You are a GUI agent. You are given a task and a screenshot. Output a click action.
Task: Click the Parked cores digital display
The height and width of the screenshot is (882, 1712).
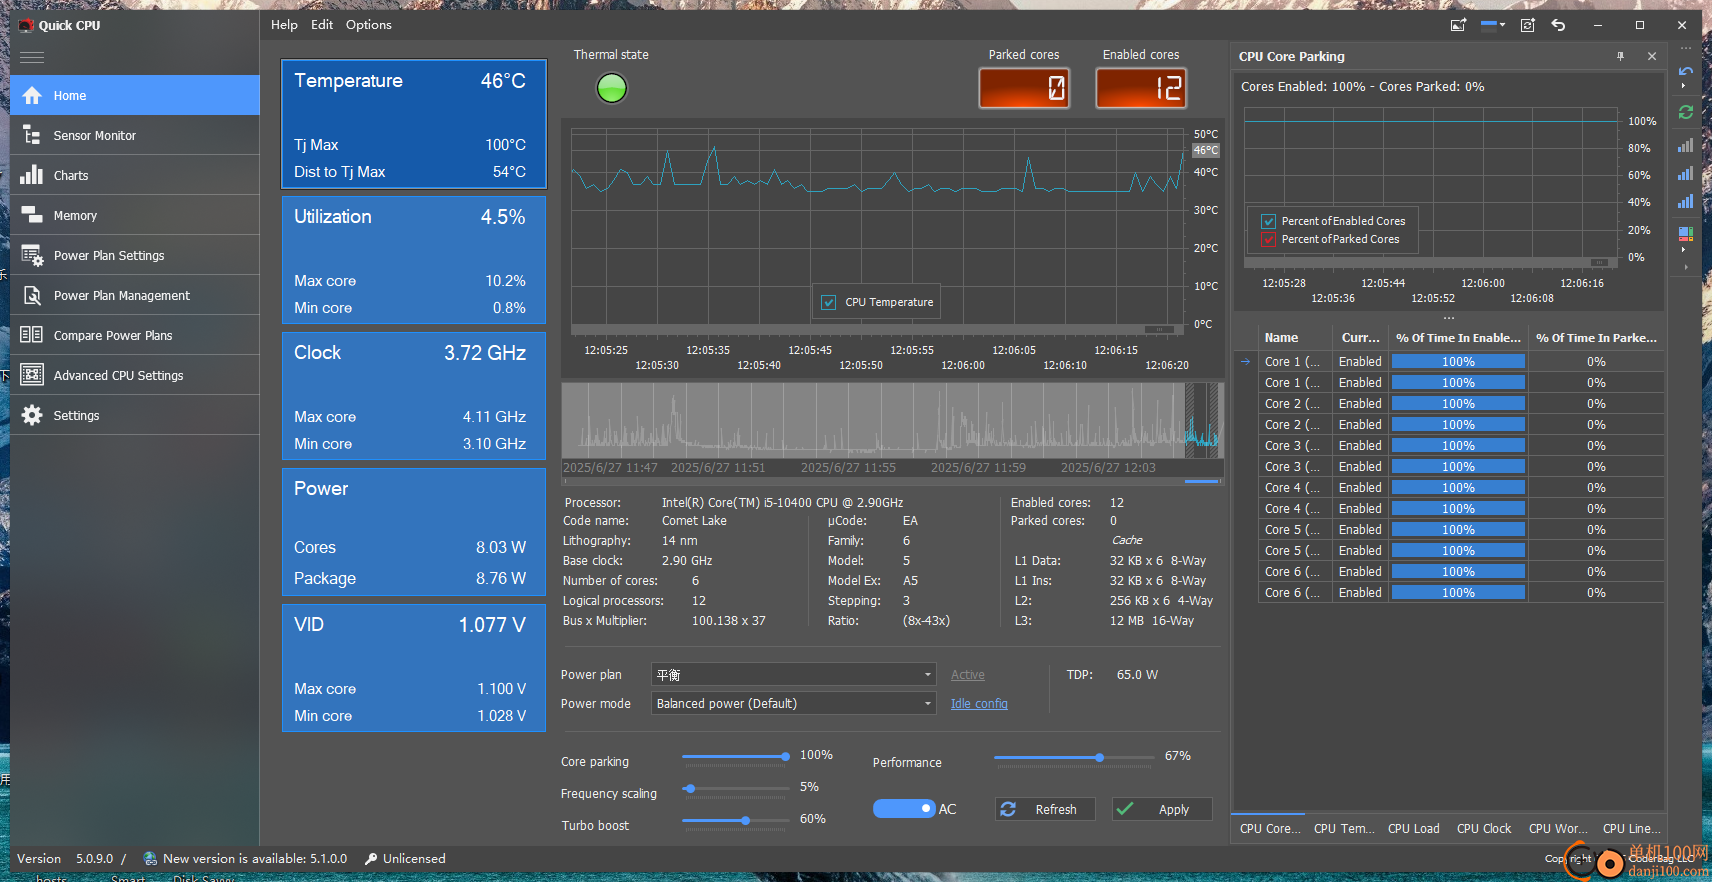coord(1024,88)
